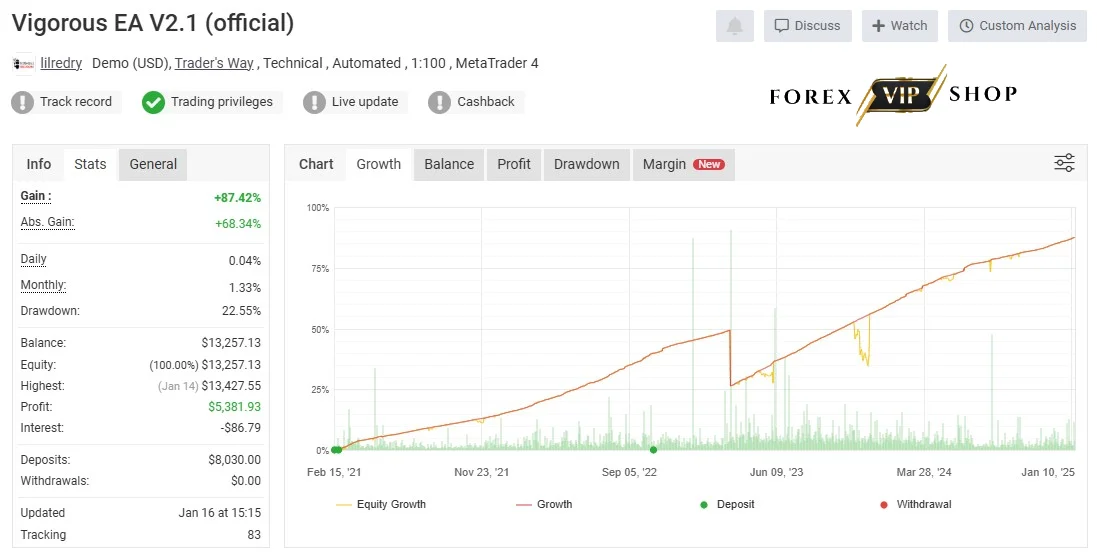Toggle the Equity Growth legend series
The width and height of the screenshot is (1097, 559).
pos(381,504)
